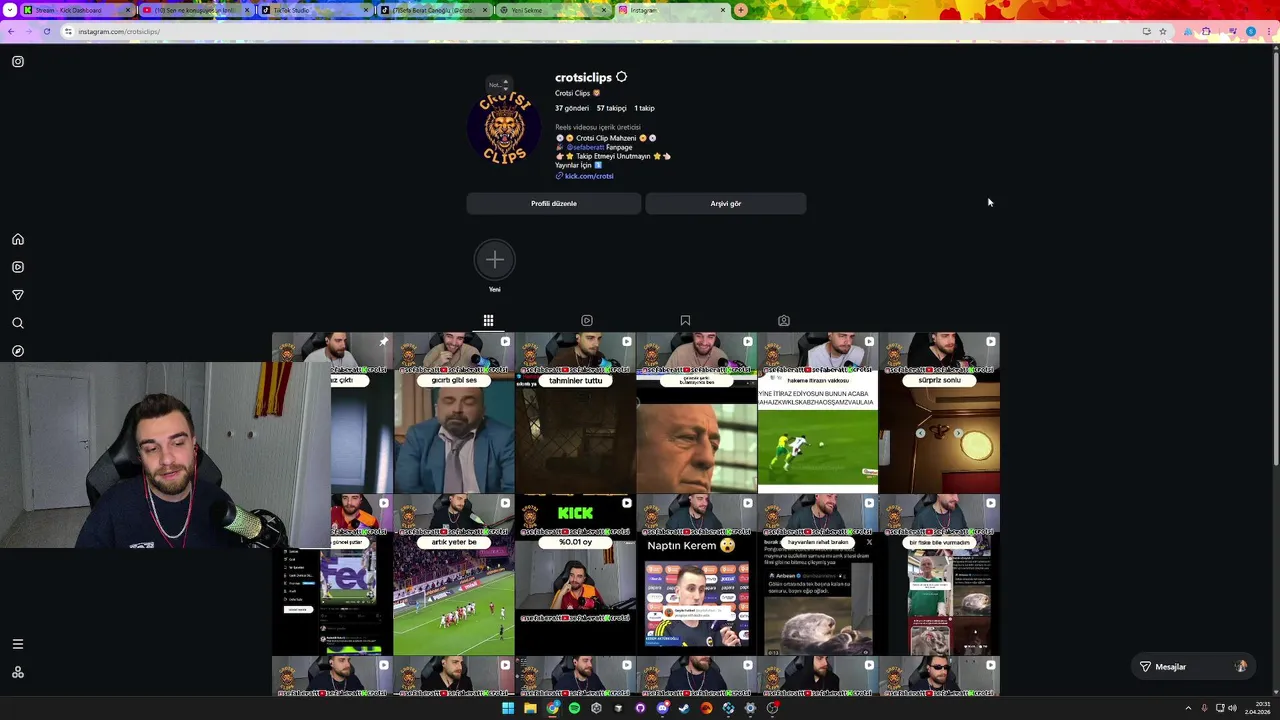1280x720 pixels.
Task: Open the @sefaberatt mention link
Action: 585,147
